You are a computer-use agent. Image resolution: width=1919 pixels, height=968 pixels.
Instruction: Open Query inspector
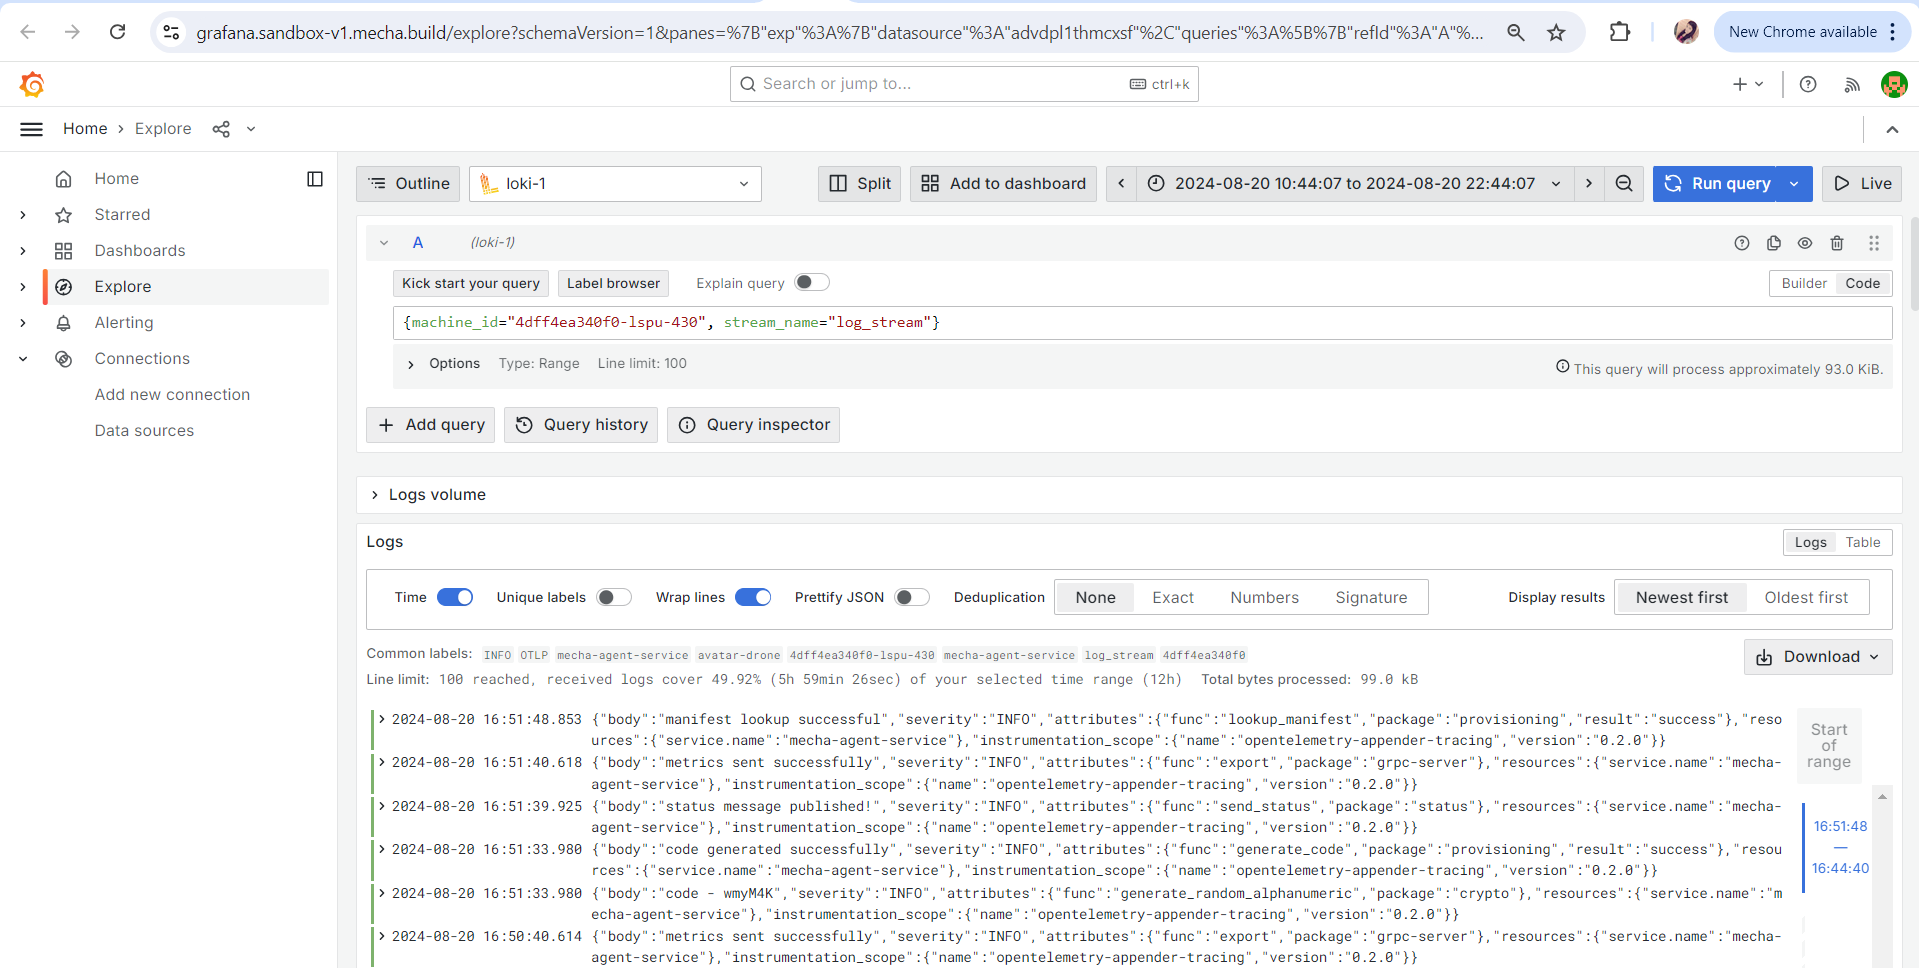pos(753,425)
